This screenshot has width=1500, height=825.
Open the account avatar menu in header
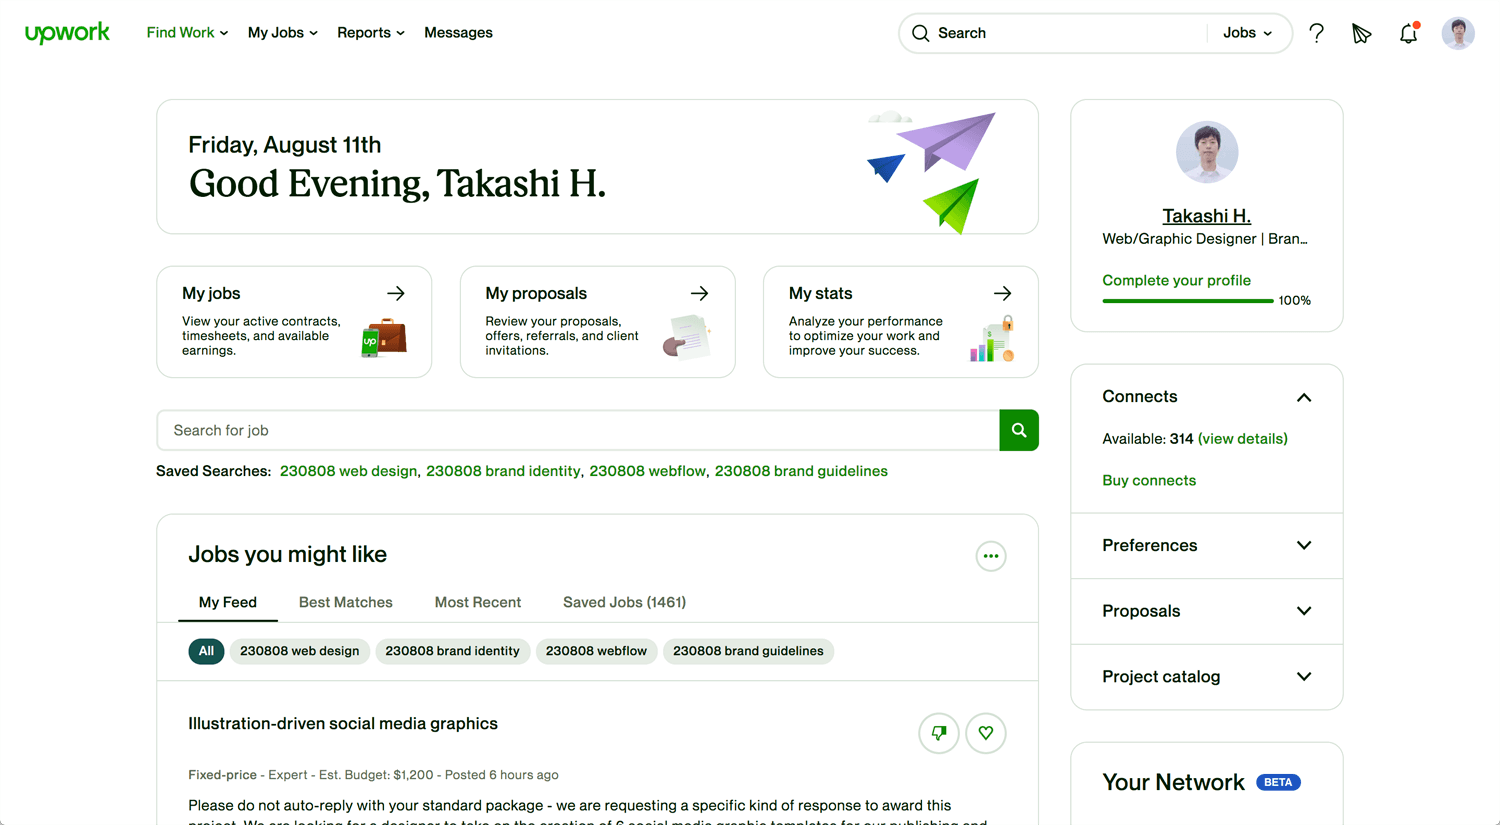tap(1458, 33)
